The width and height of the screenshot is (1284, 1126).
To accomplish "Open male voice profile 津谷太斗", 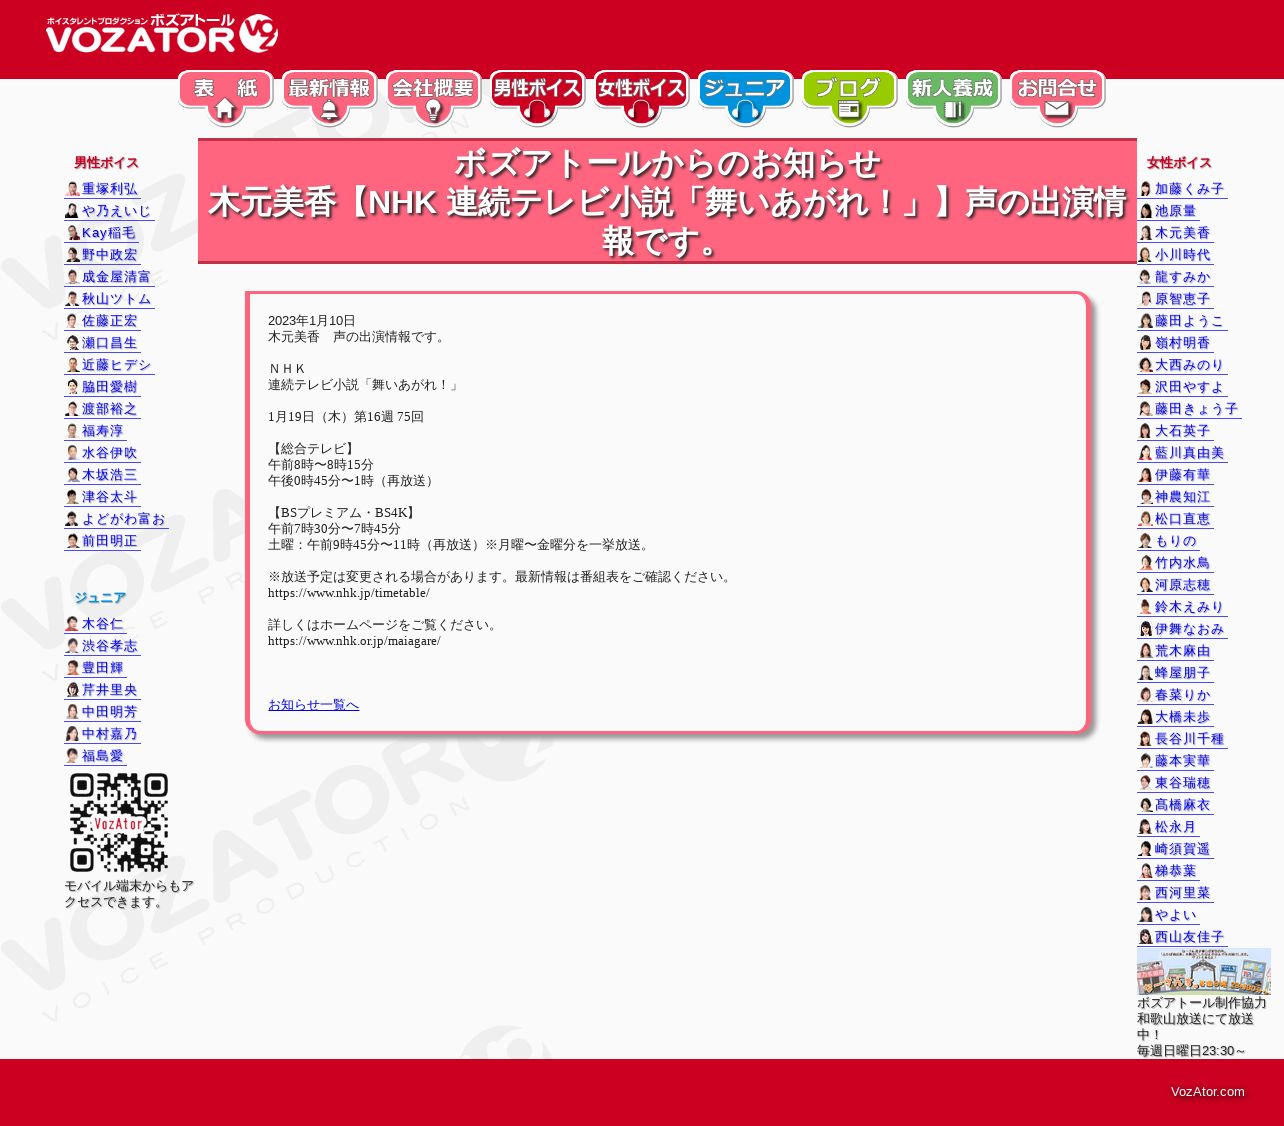I will coord(102,497).
